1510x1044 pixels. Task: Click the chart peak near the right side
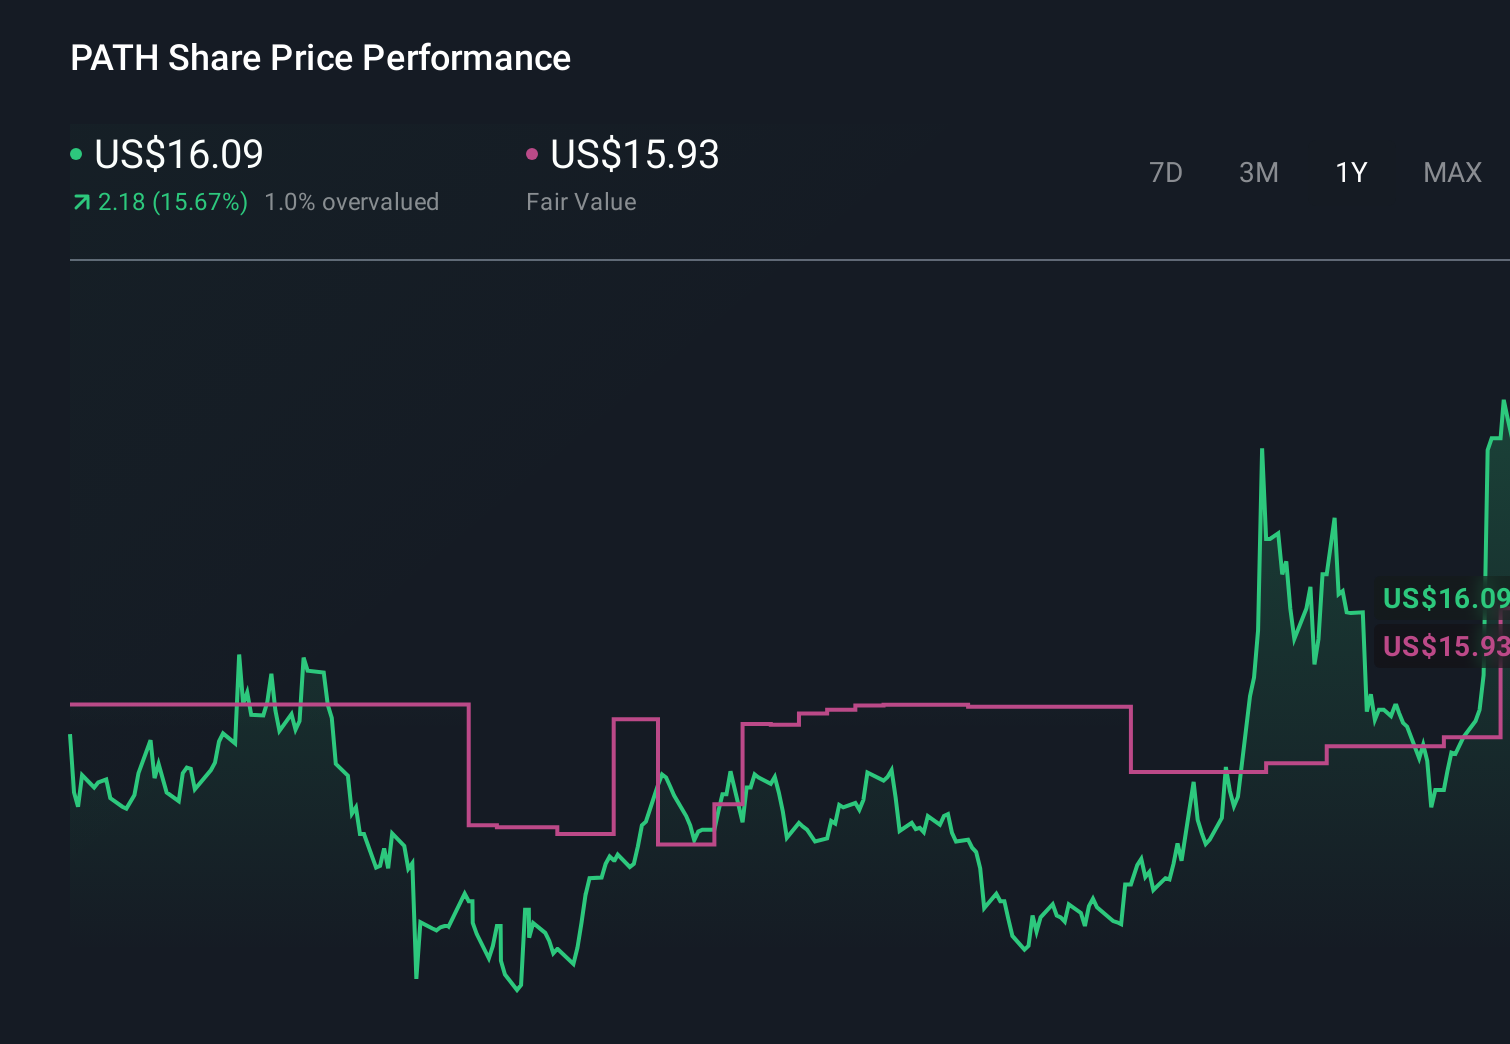1262,452
